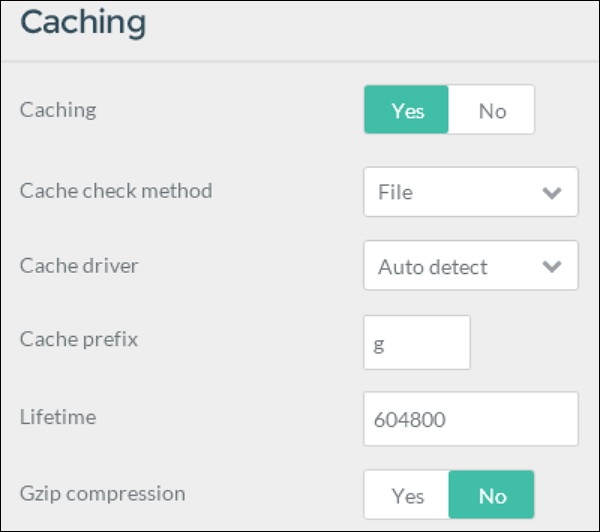Click the Cache prefix label text
This screenshot has width=600, height=532.
pyautogui.click(x=79, y=339)
